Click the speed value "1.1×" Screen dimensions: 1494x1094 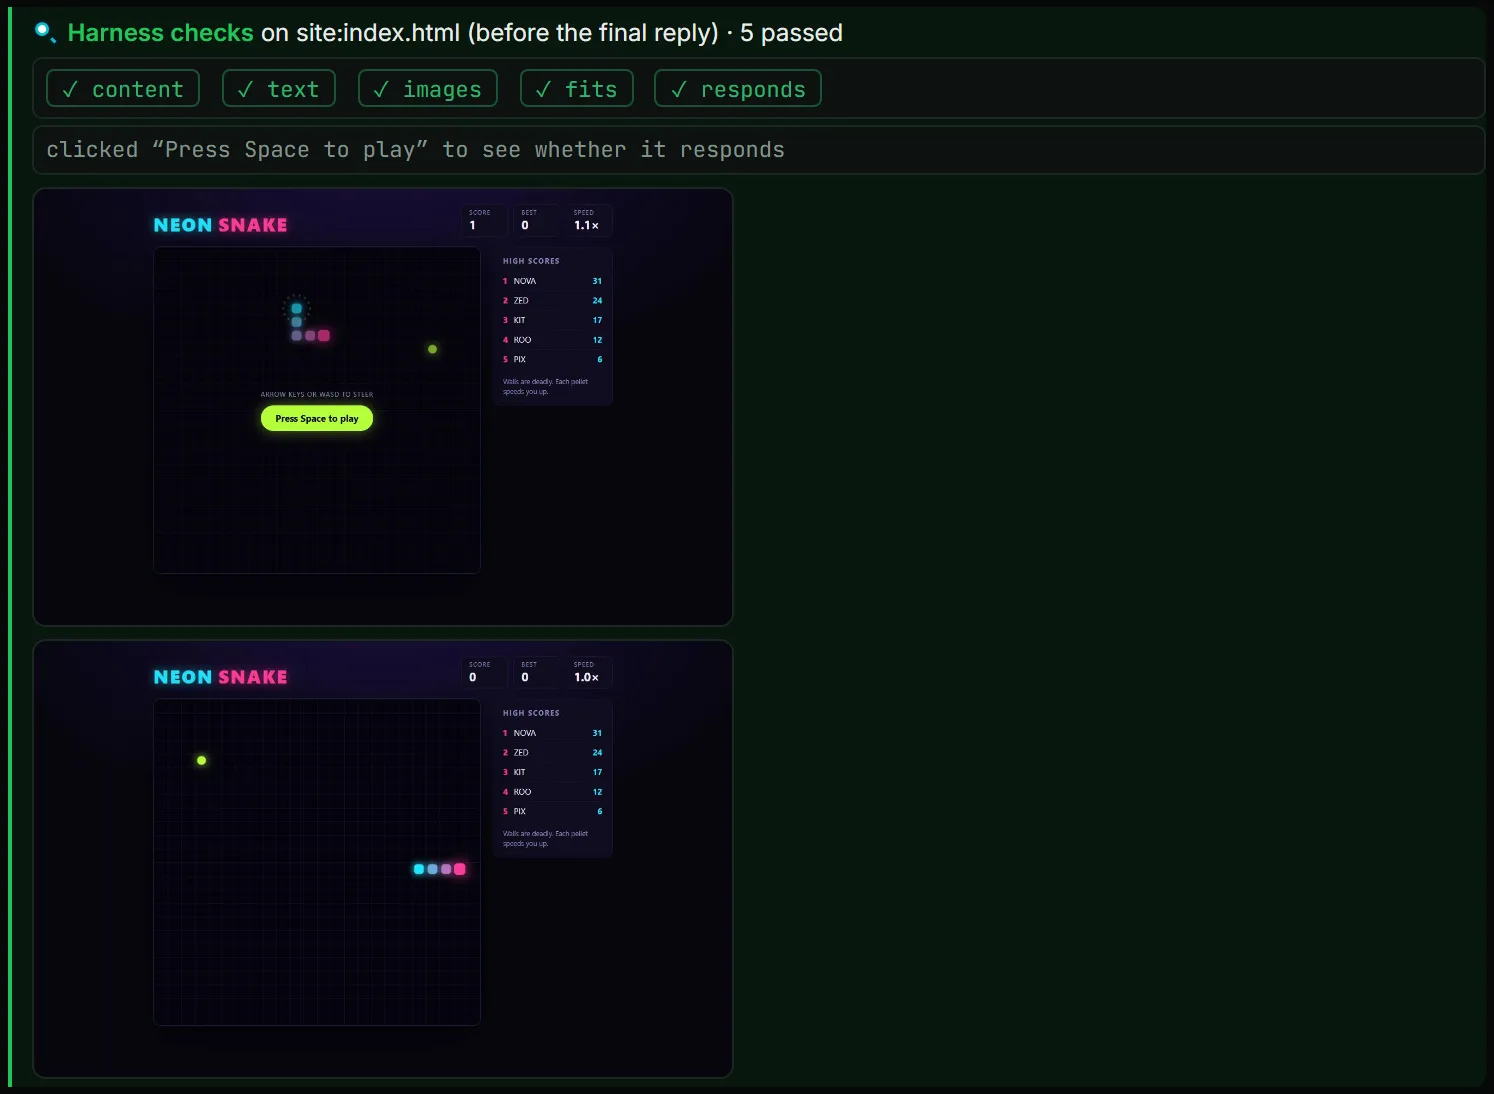586,226
